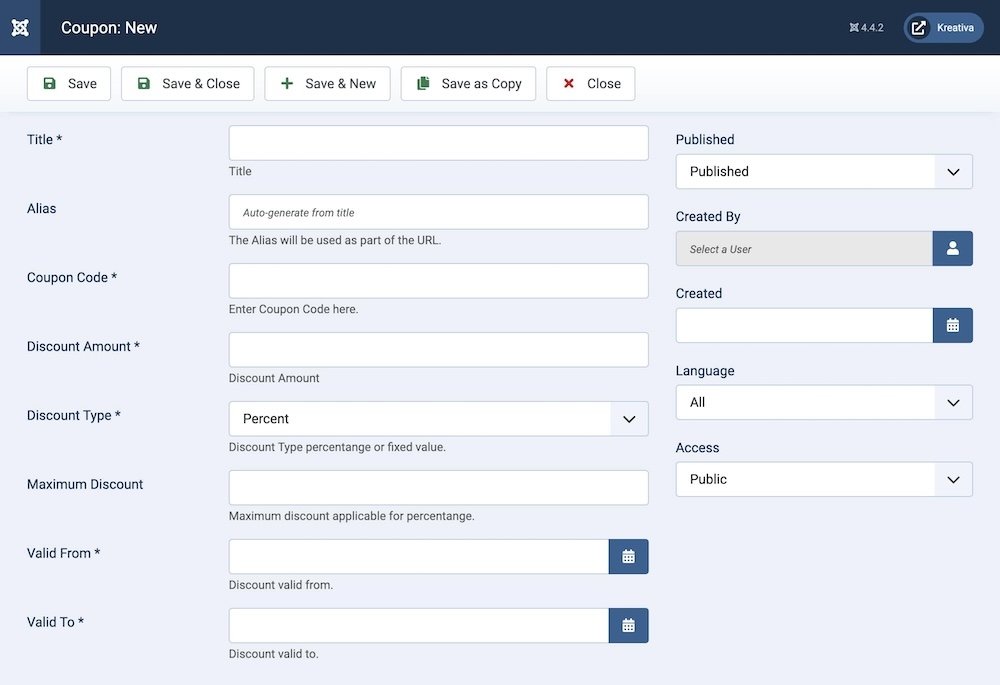The image size is (1000, 685).
Task: Click the Save & New button
Action: click(x=327, y=84)
